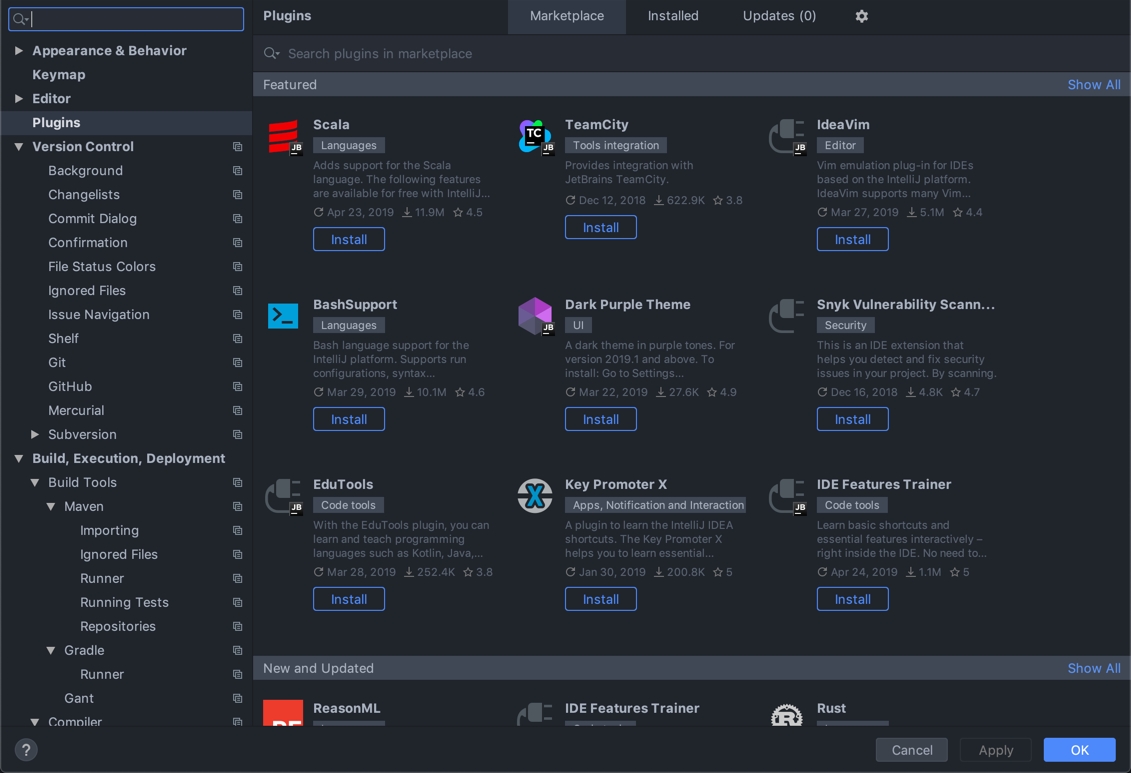Click the BashSupport terminal icon
Image resolution: width=1131 pixels, height=773 pixels.
[283, 316]
